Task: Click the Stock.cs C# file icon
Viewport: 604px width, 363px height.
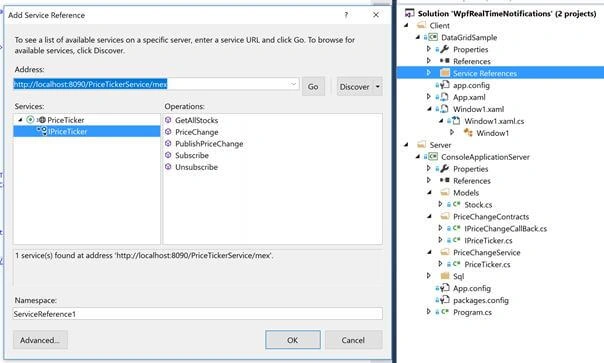Action: pos(456,204)
